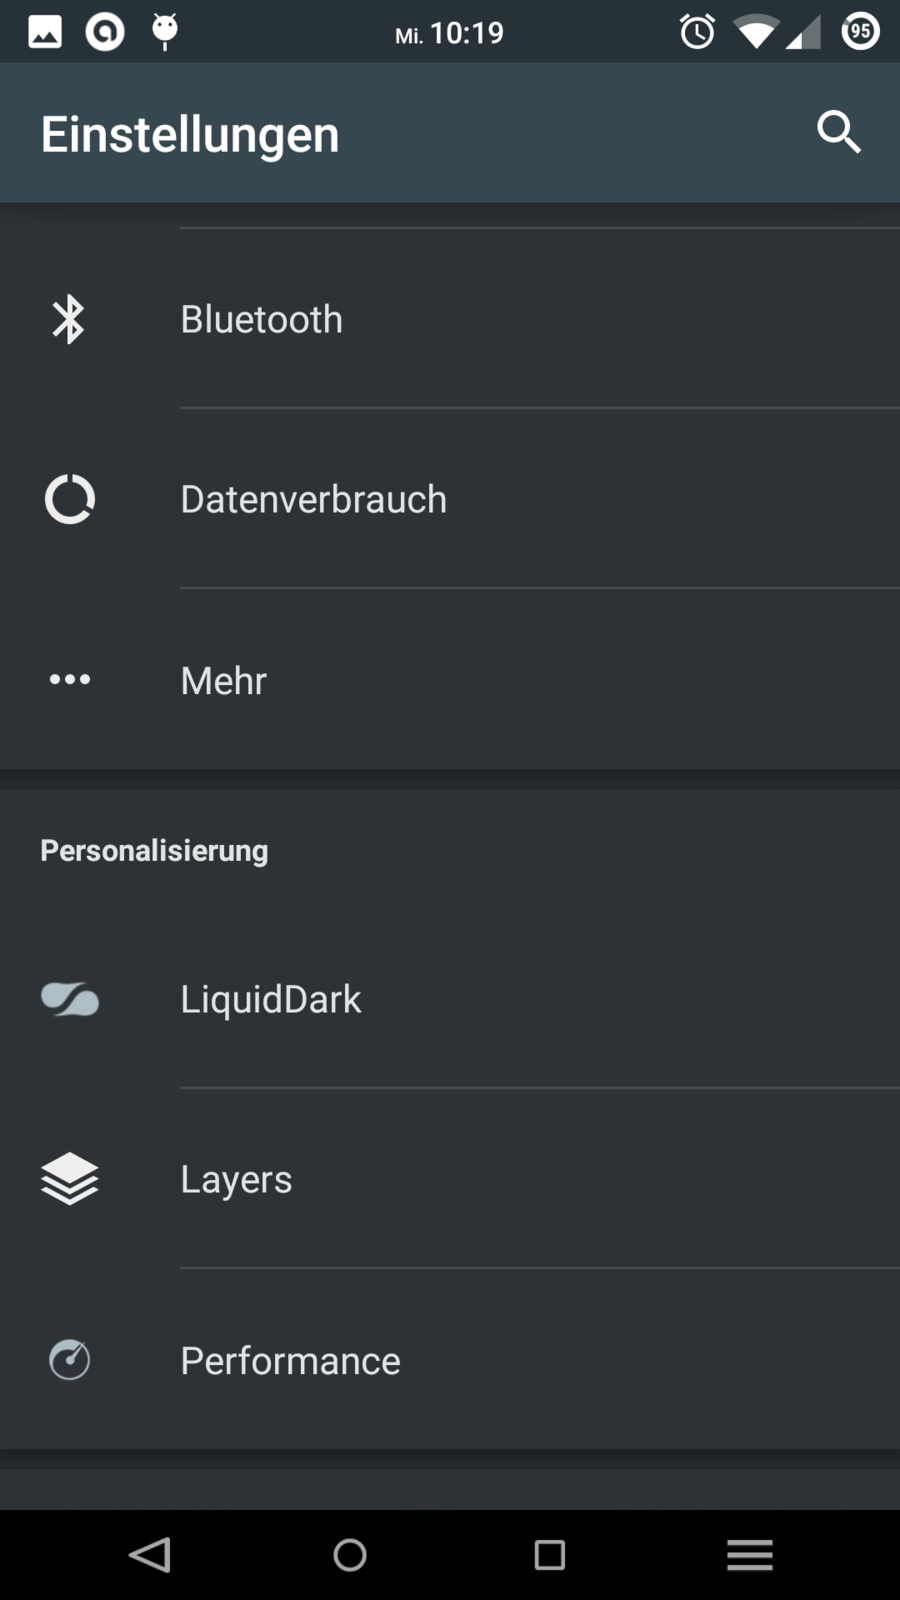Tap the battery 95 status indicator

coord(860,32)
